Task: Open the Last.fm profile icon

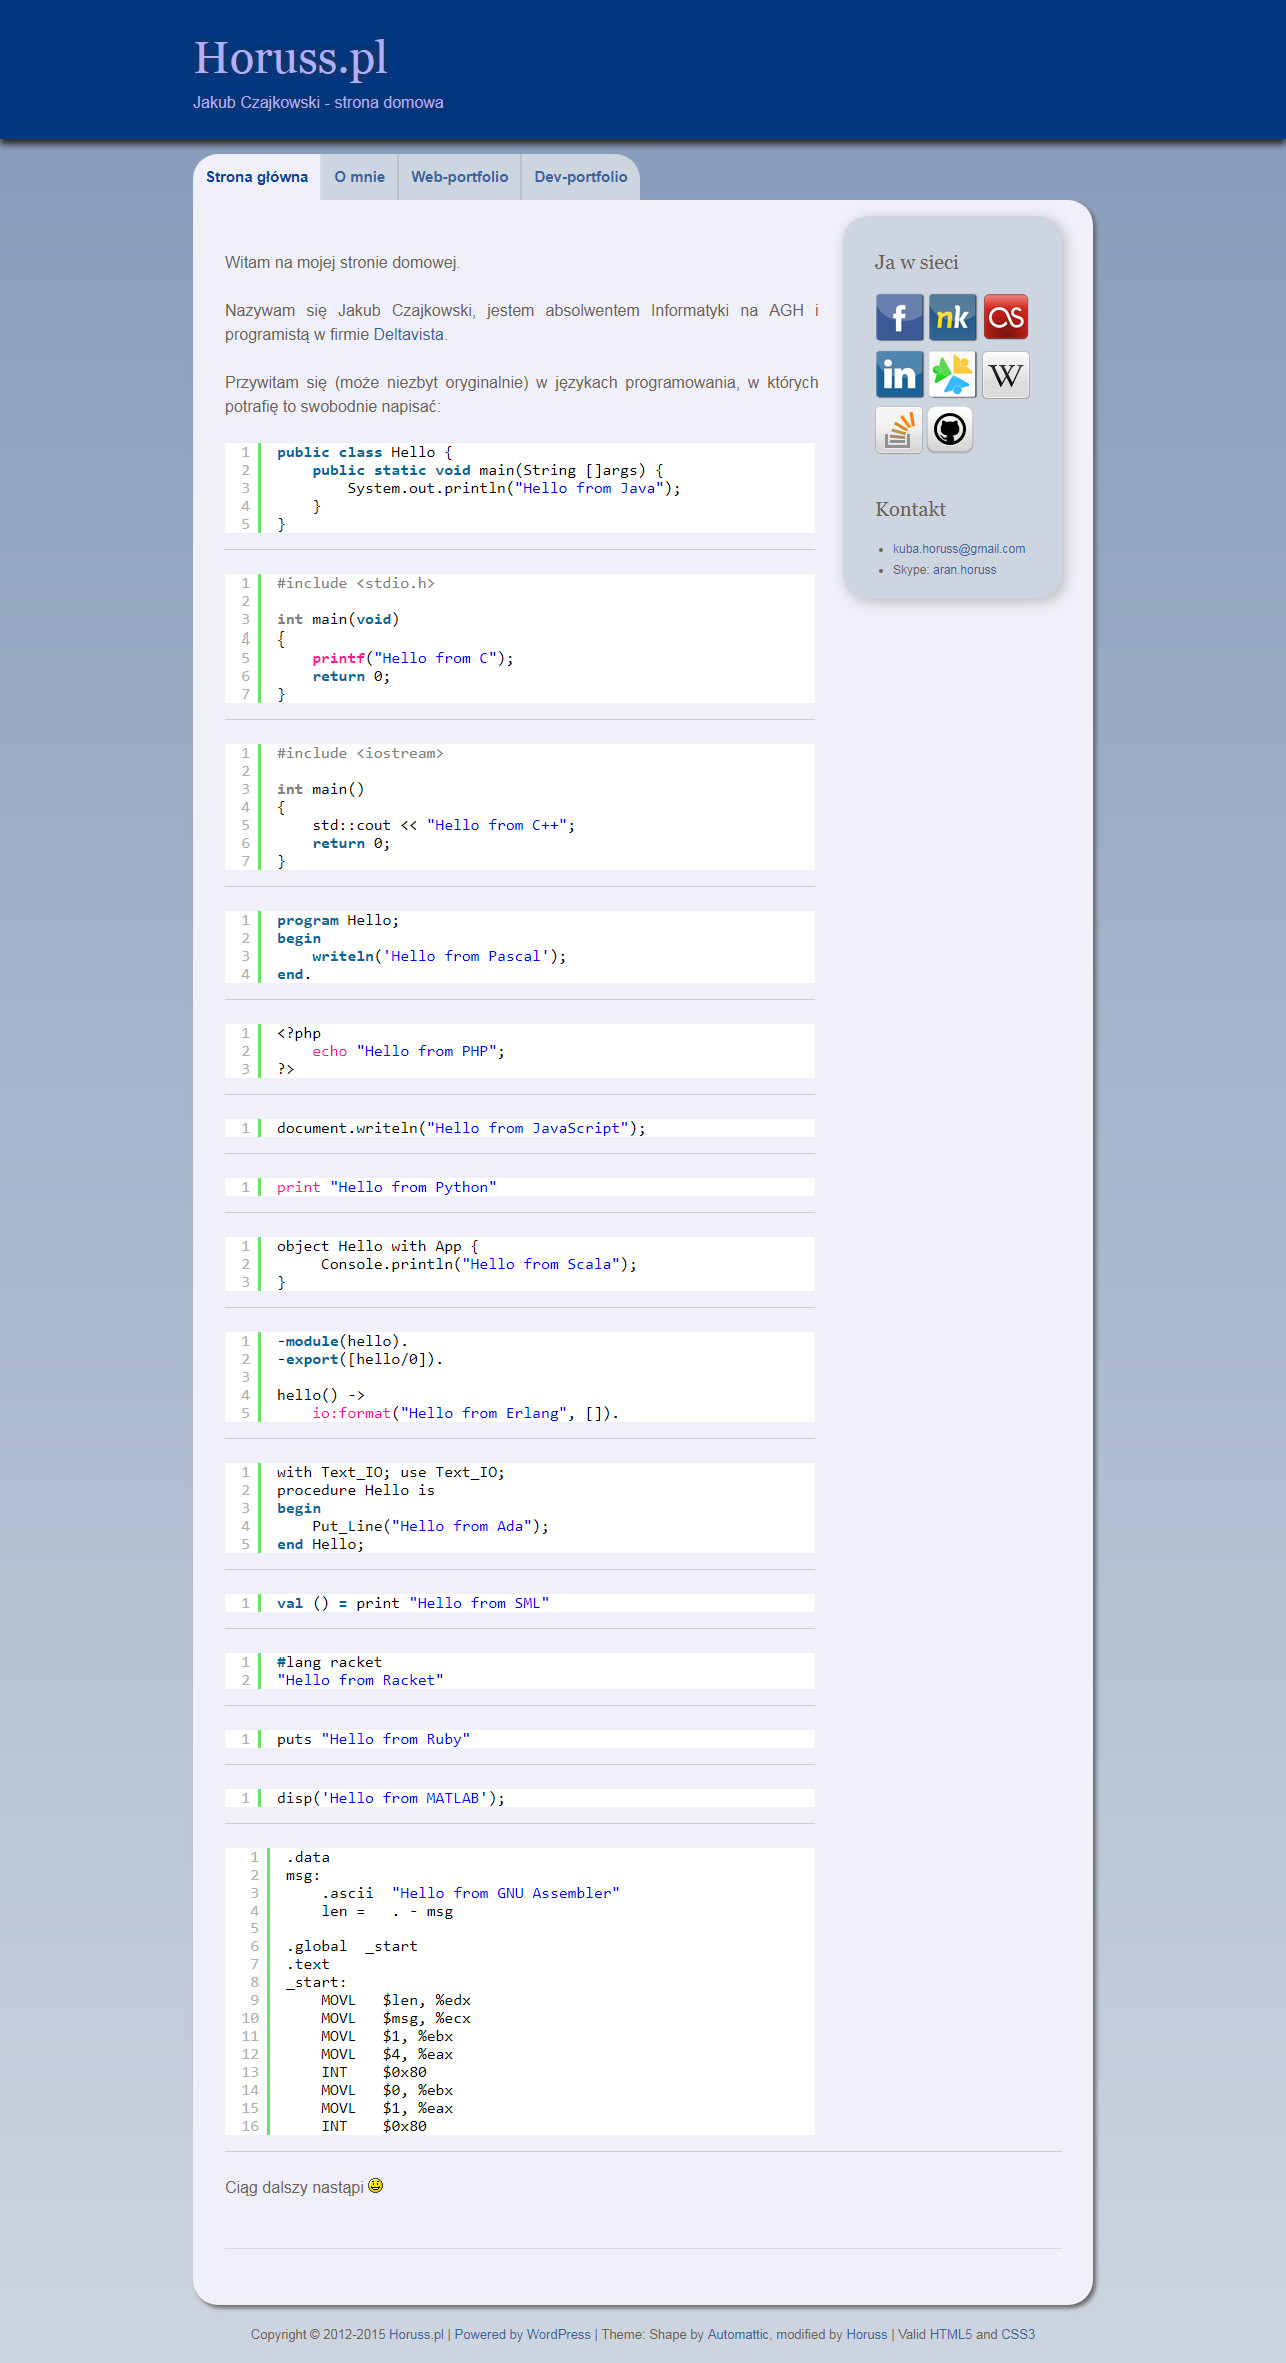Action: click(1005, 318)
